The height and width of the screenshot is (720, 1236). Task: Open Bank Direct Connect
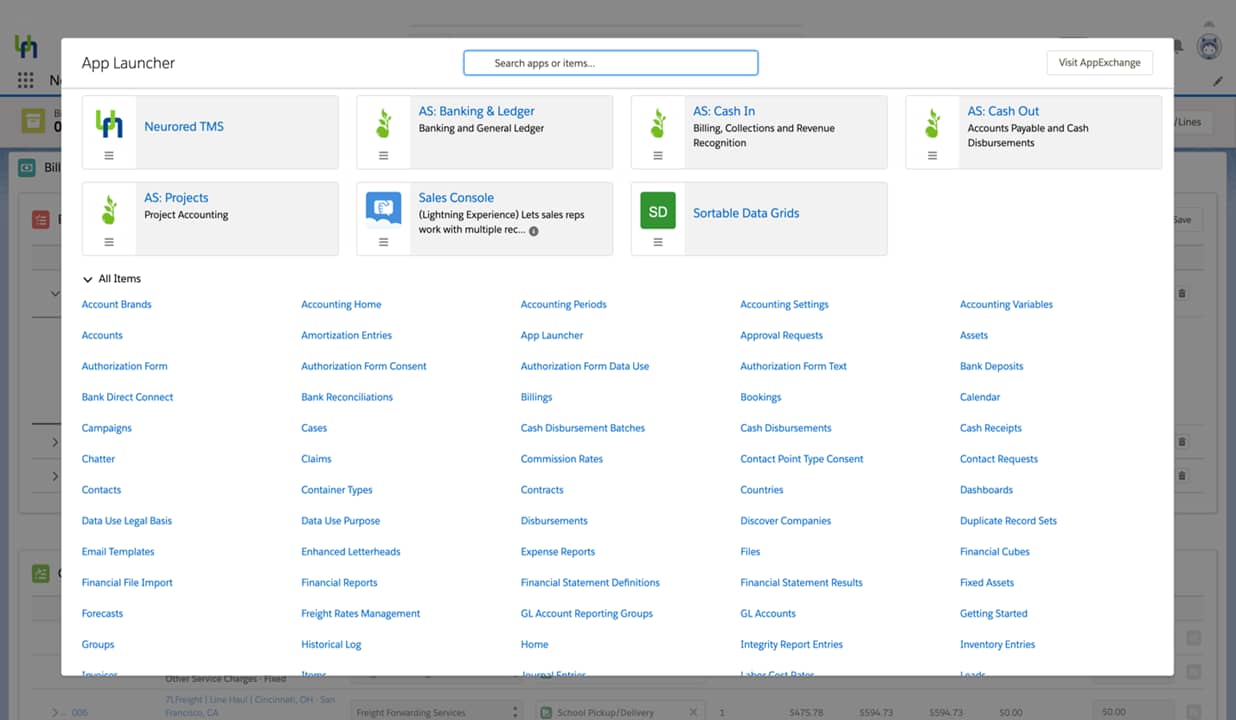click(127, 398)
